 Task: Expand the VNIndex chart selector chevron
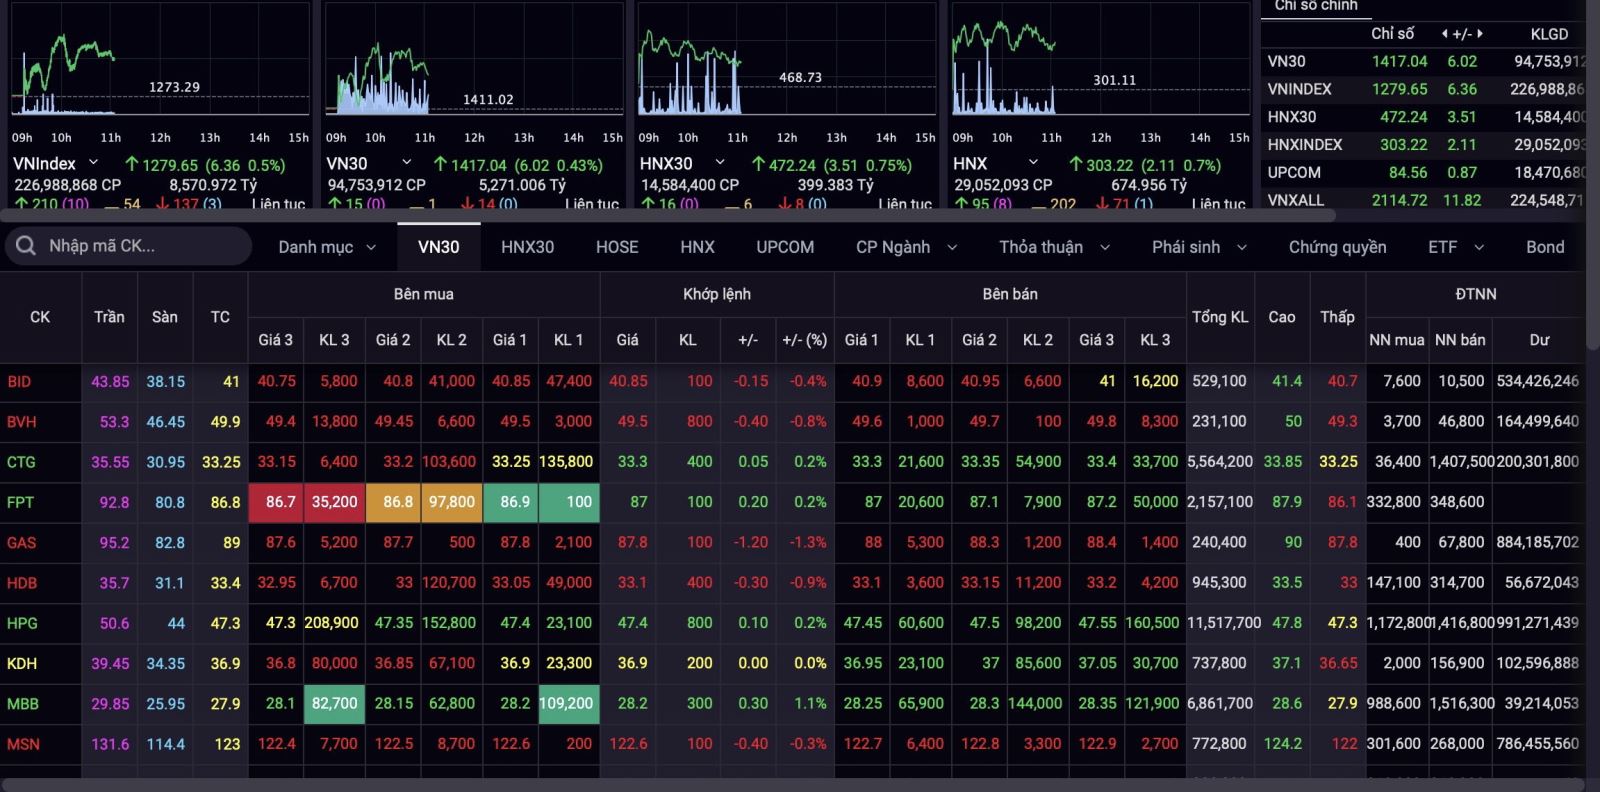(x=94, y=162)
